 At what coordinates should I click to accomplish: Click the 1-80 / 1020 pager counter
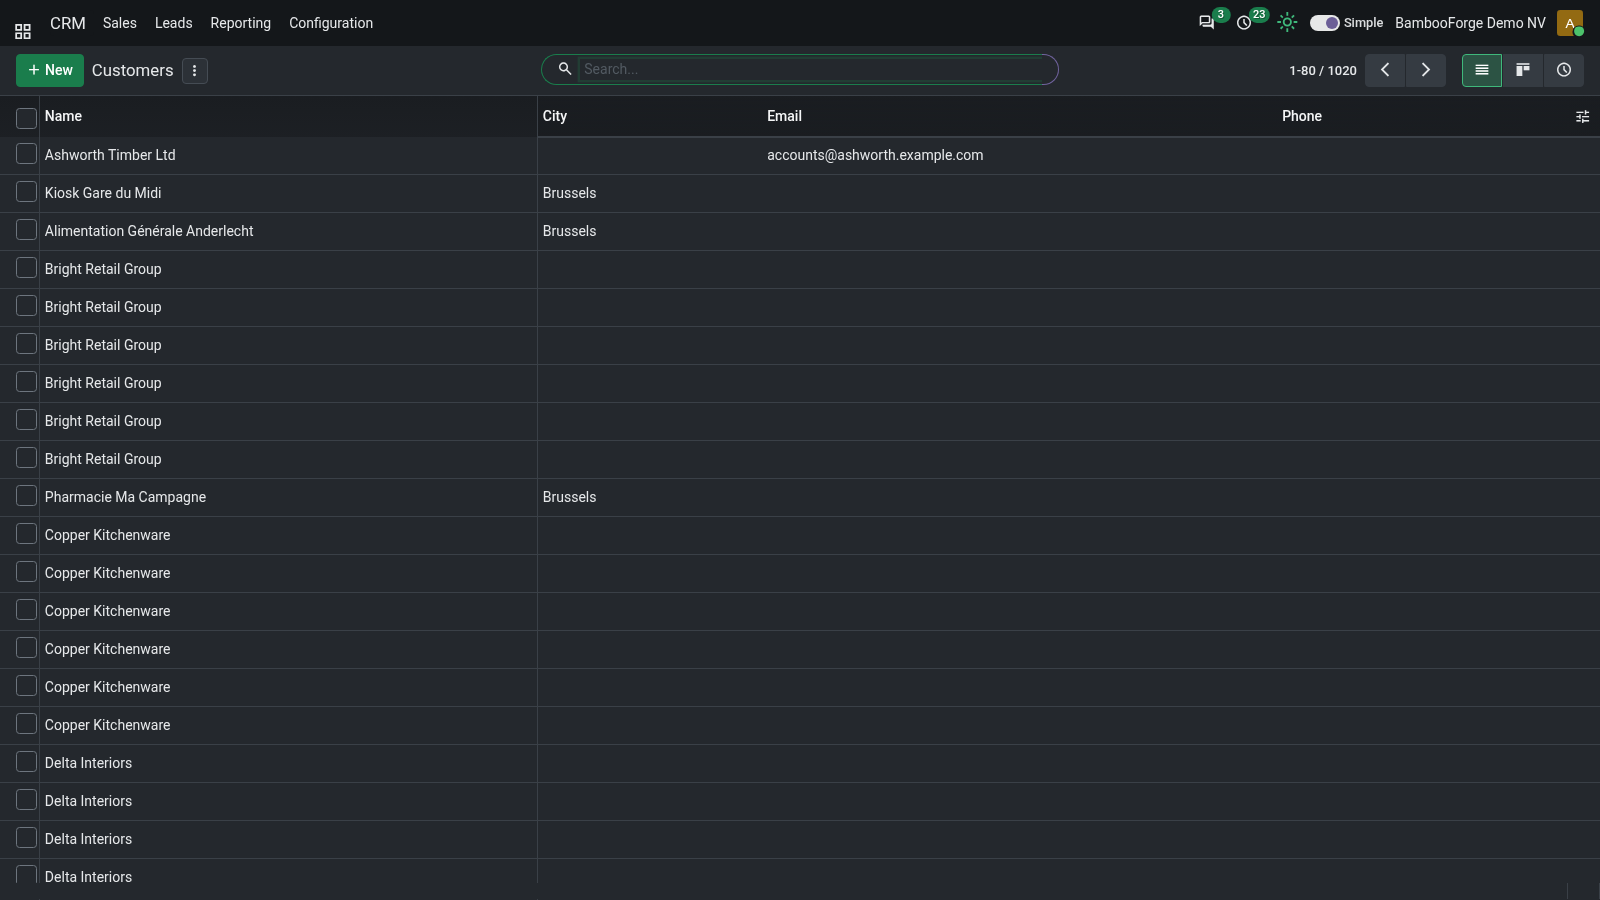[x=1322, y=71]
